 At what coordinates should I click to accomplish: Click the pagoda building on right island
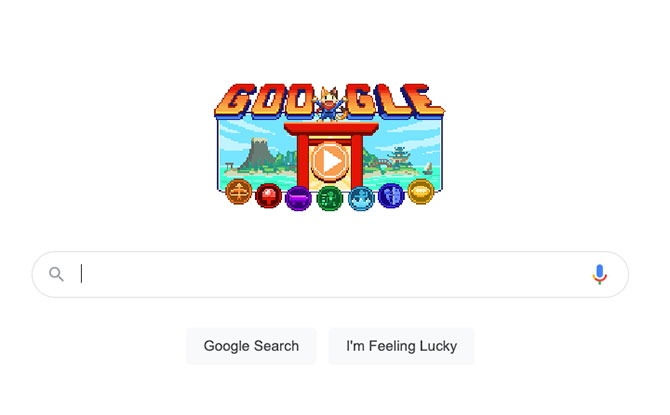point(400,156)
